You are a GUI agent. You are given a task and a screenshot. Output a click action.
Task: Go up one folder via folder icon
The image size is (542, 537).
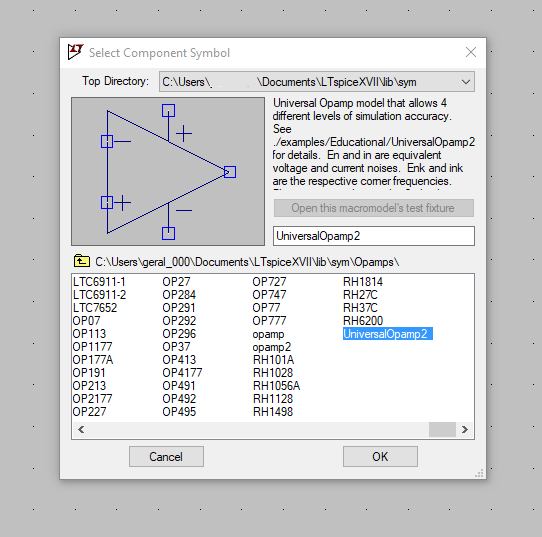pos(82,261)
